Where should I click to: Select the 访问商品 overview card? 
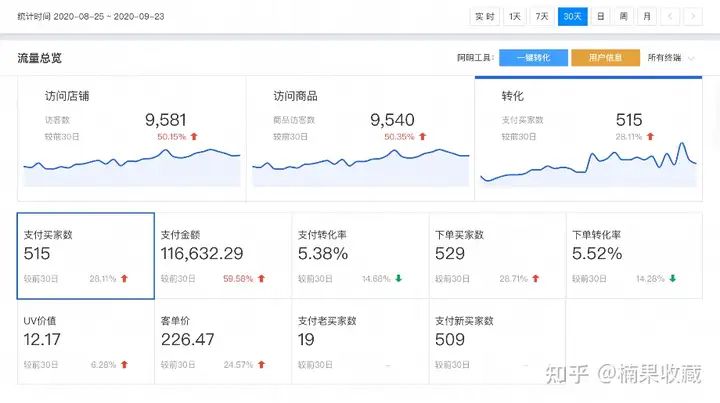(360, 139)
